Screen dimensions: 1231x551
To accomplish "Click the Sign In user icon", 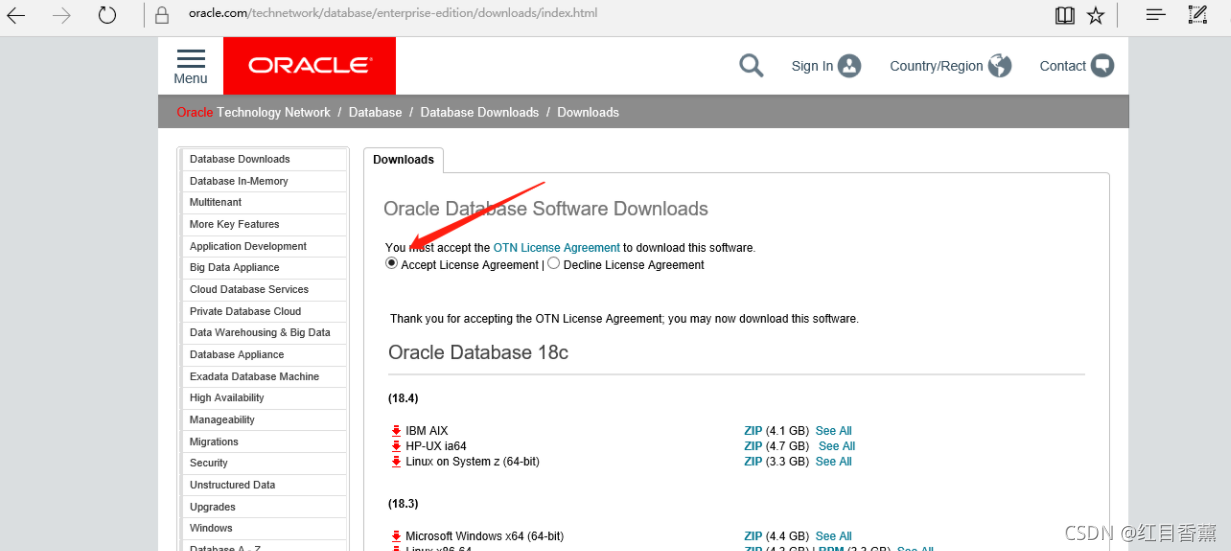I will [x=849, y=66].
